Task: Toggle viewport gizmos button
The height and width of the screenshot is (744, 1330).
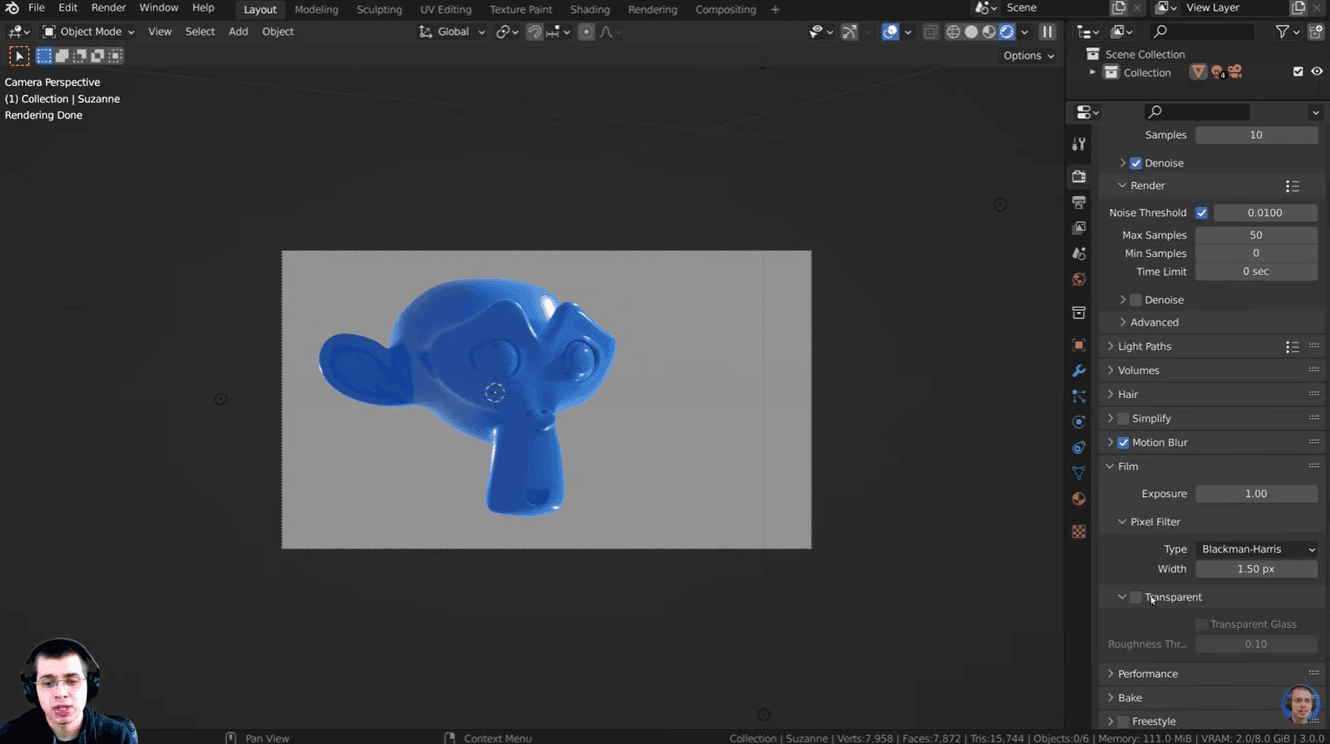Action: click(x=849, y=32)
